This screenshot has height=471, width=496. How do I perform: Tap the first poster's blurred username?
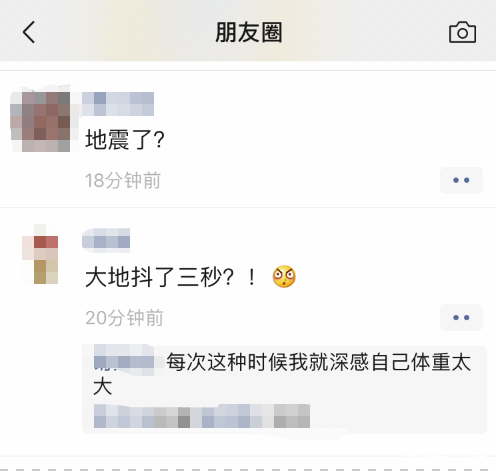tap(118, 104)
